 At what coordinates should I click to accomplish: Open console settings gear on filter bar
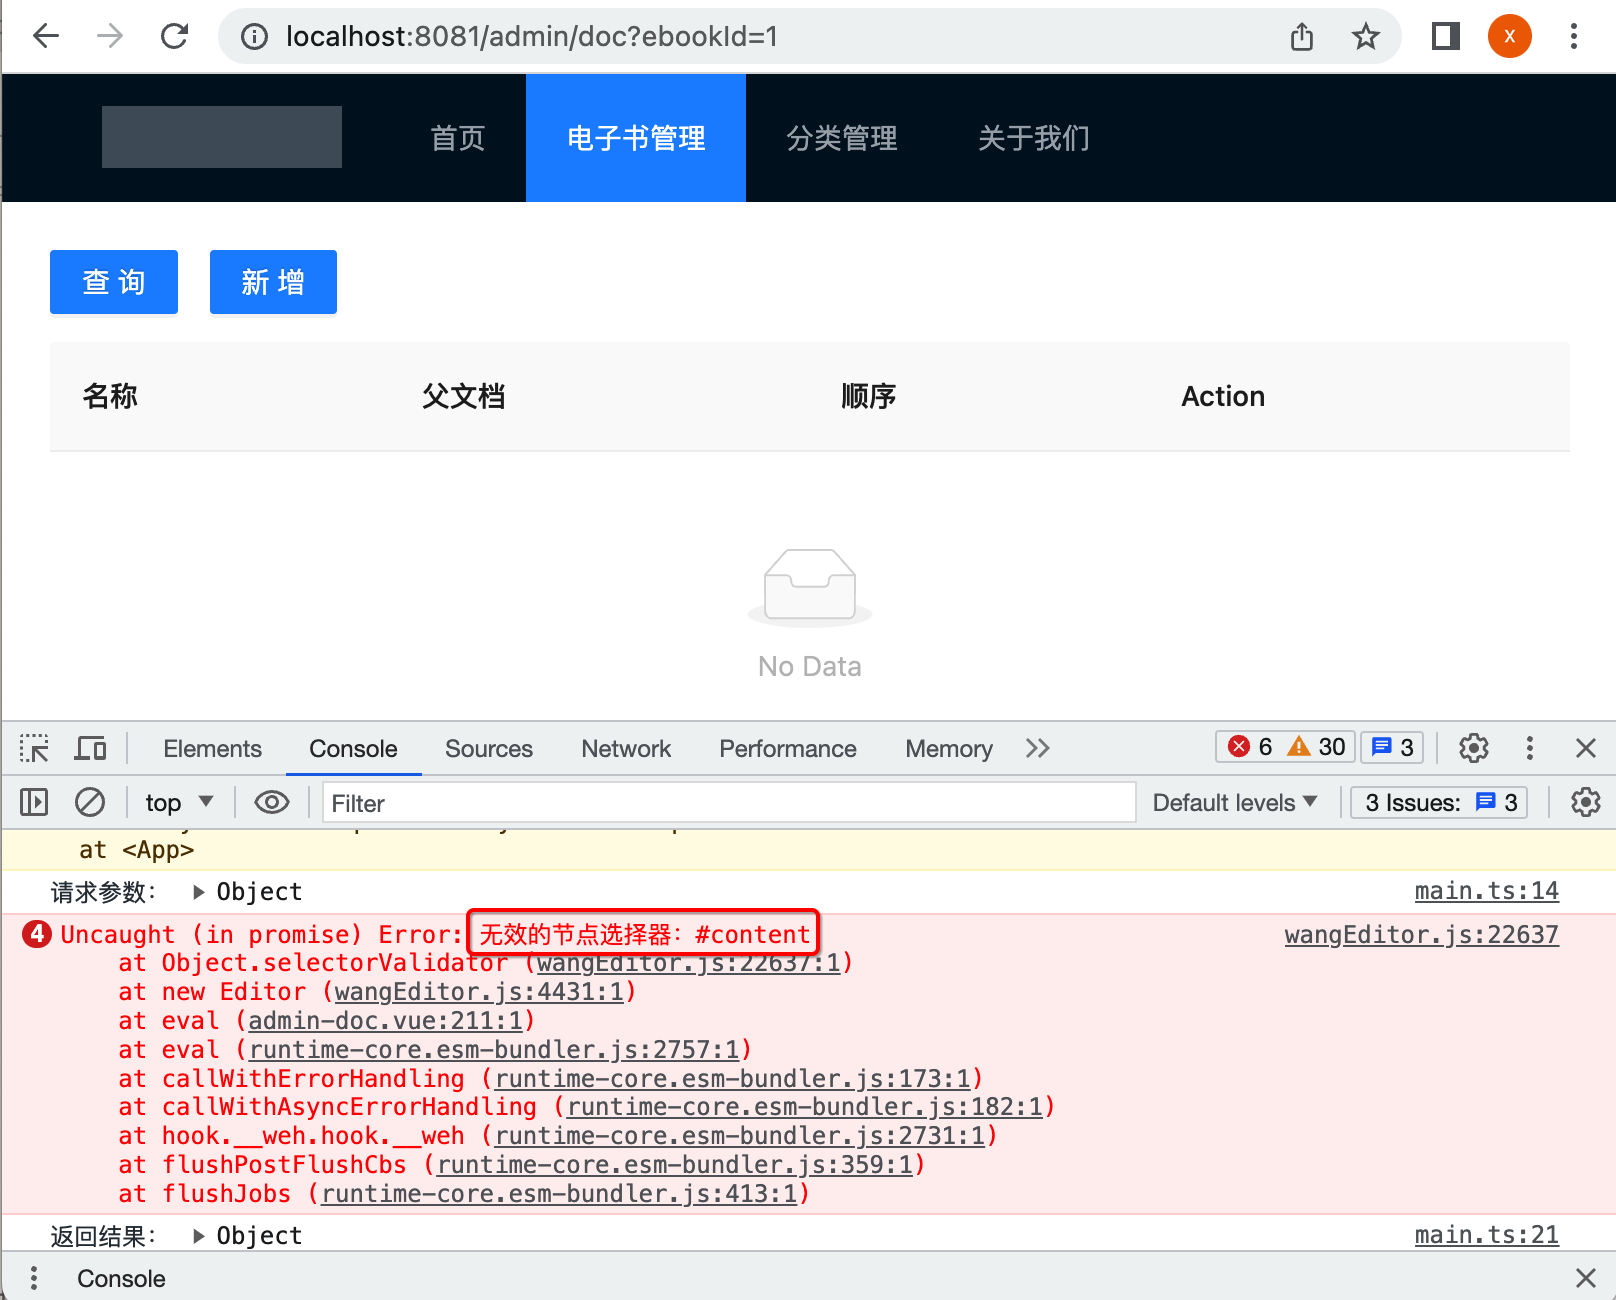coord(1586,802)
